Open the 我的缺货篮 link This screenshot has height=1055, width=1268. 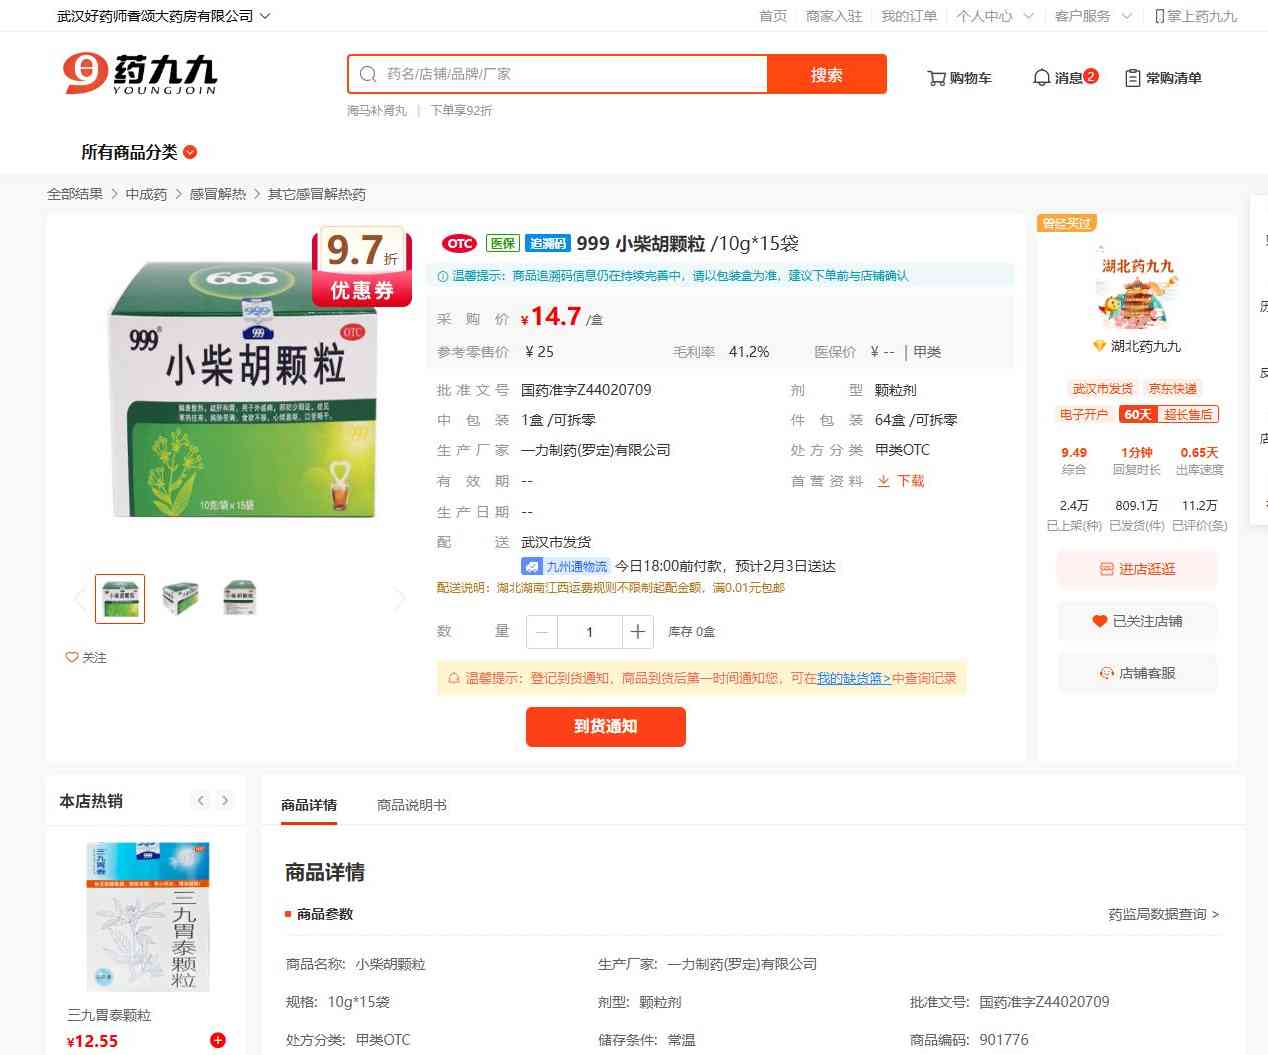[x=853, y=678]
